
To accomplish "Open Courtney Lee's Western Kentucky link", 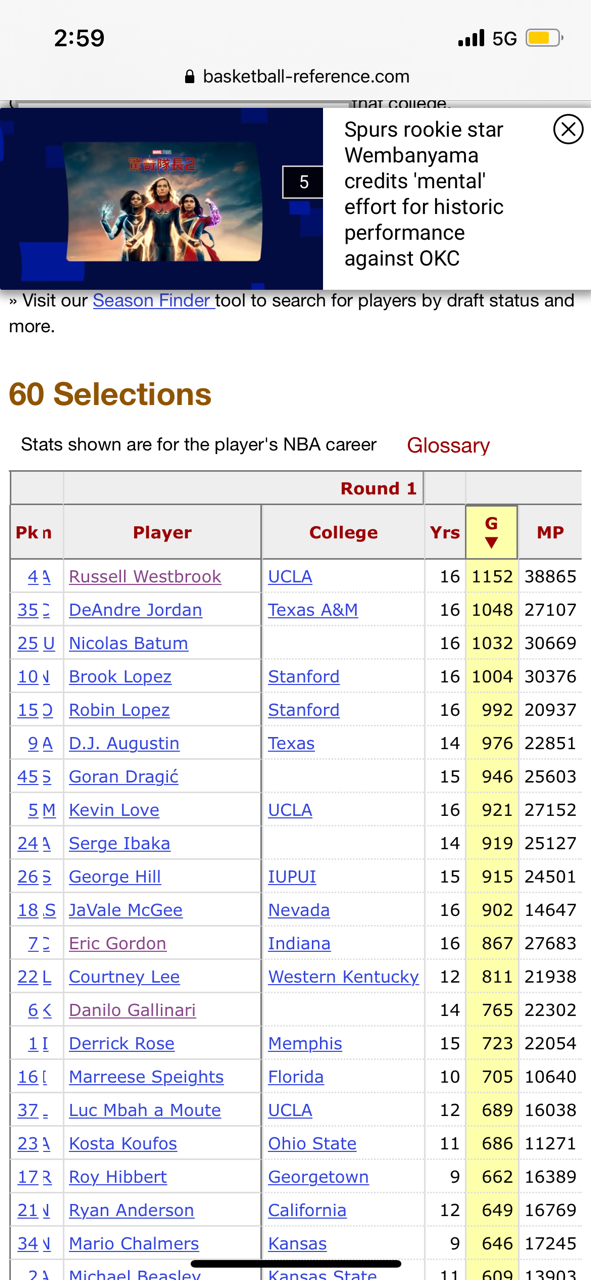I will (343, 977).
